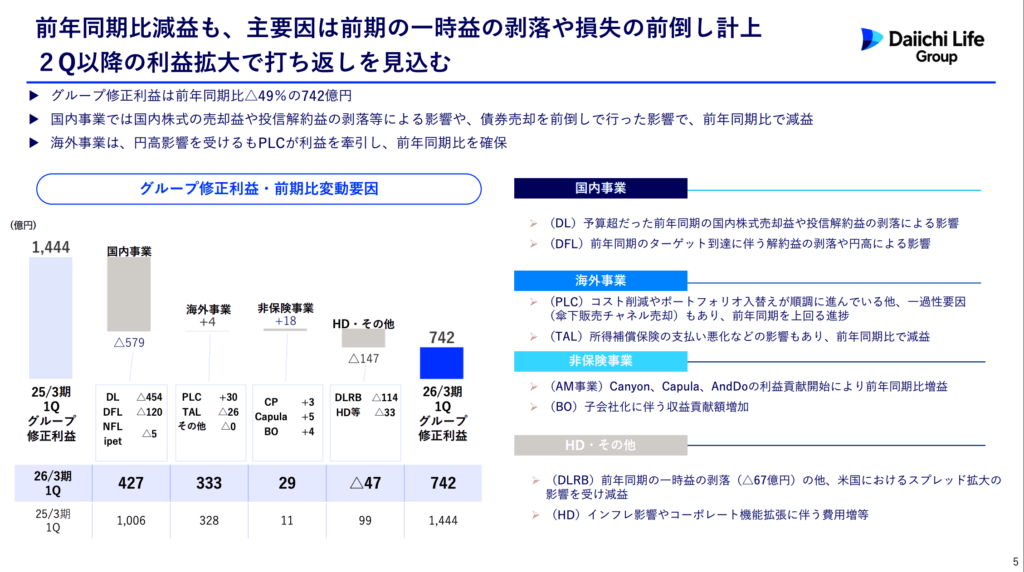The height and width of the screenshot is (572, 1024).
Task: Click table cell 1,006 in 25/3期 row
Action: (131, 520)
